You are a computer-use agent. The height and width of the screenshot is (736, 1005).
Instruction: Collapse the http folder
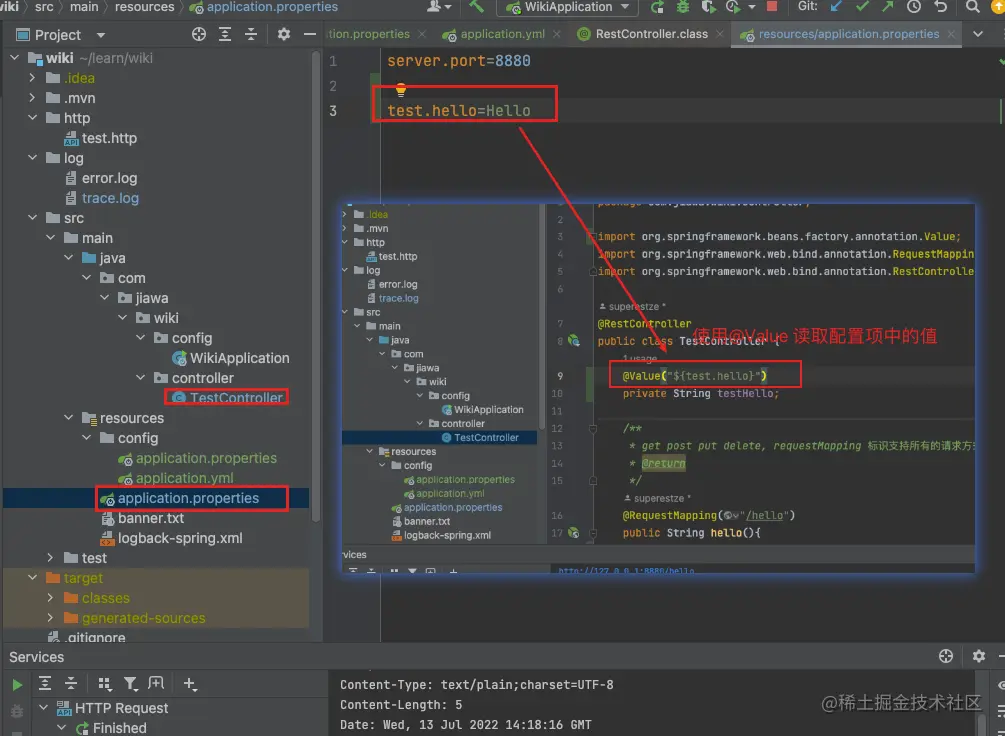(33, 117)
